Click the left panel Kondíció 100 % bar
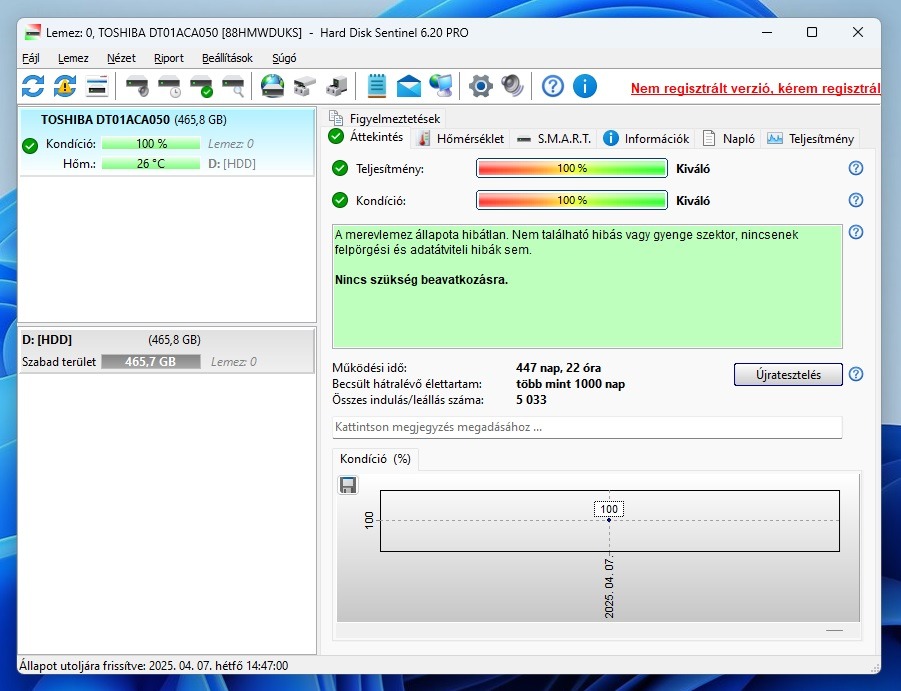 (151, 144)
